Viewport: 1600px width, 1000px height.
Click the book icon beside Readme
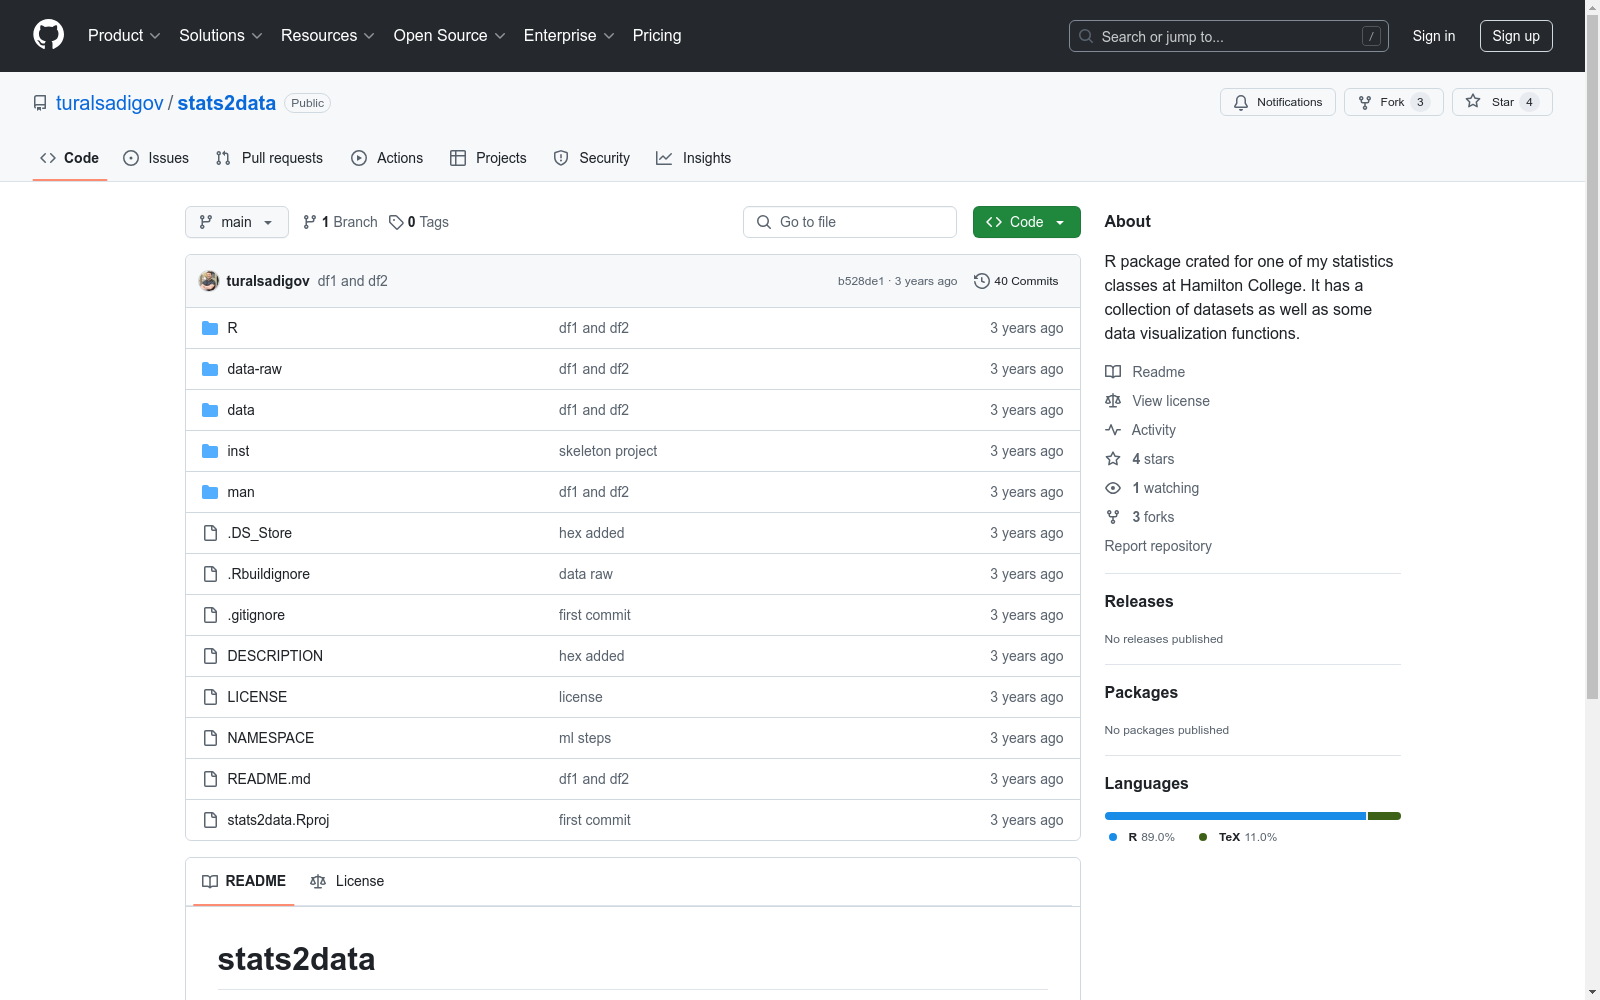point(1113,372)
